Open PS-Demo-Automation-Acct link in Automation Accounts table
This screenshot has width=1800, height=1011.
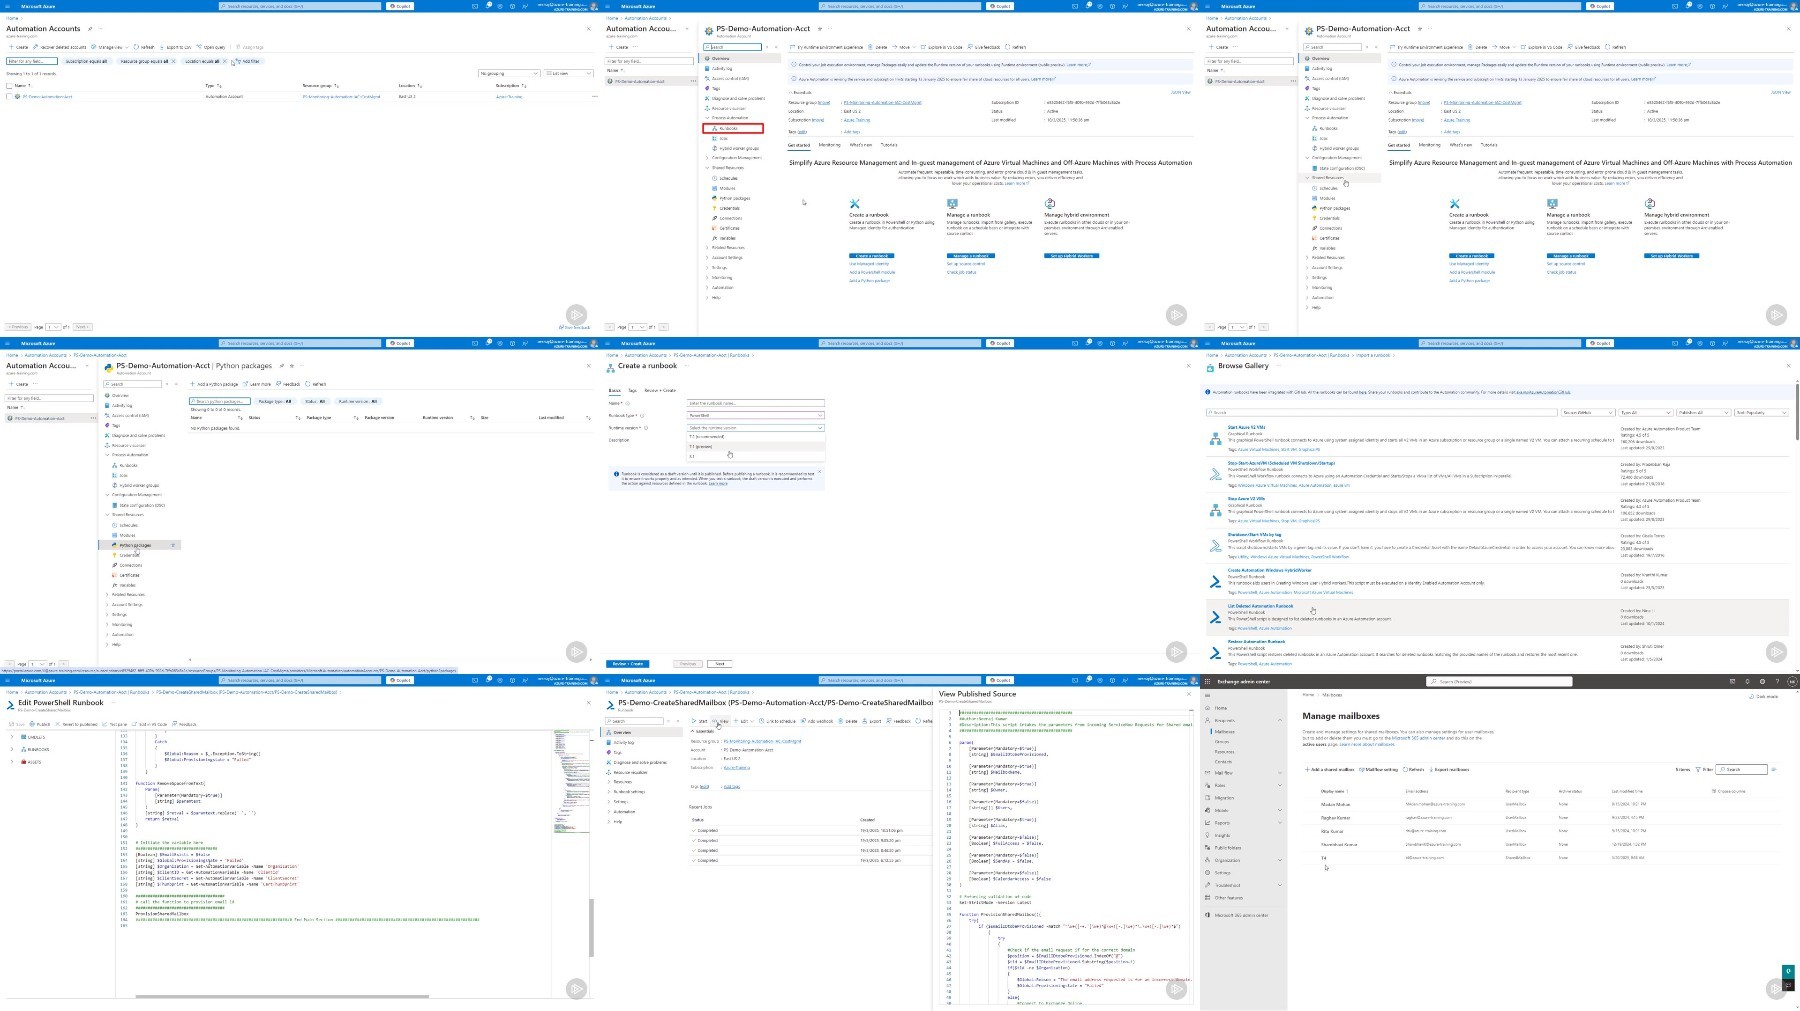pyautogui.click(x=47, y=97)
